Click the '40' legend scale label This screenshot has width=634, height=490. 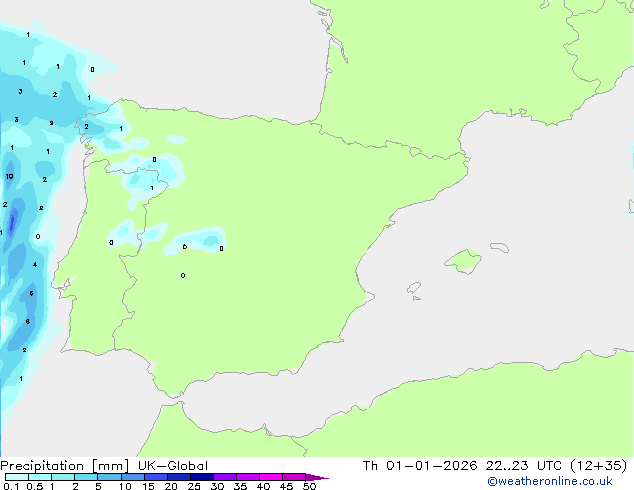coord(263,486)
